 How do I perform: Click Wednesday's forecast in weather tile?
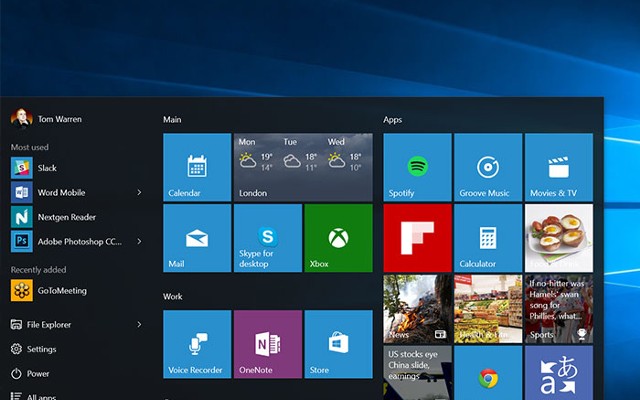click(x=345, y=156)
